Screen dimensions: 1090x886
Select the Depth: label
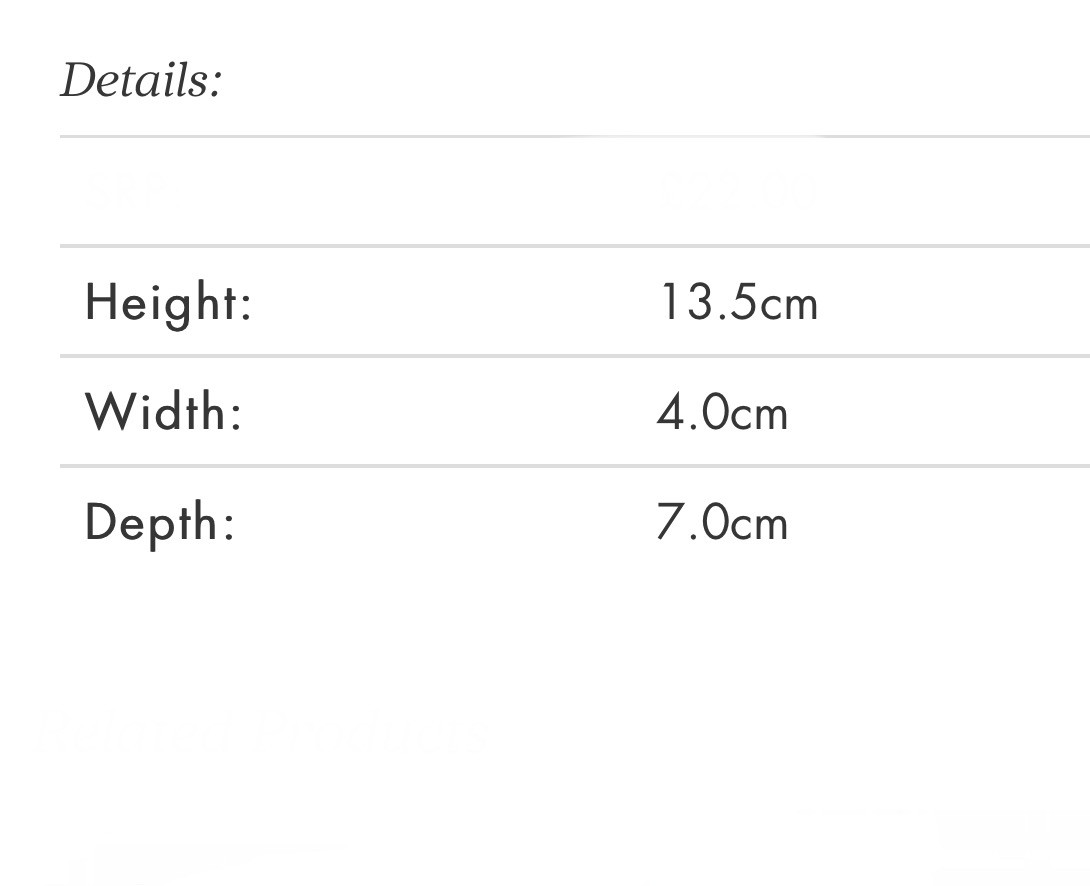pyautogui.click(x=160, y=523)
